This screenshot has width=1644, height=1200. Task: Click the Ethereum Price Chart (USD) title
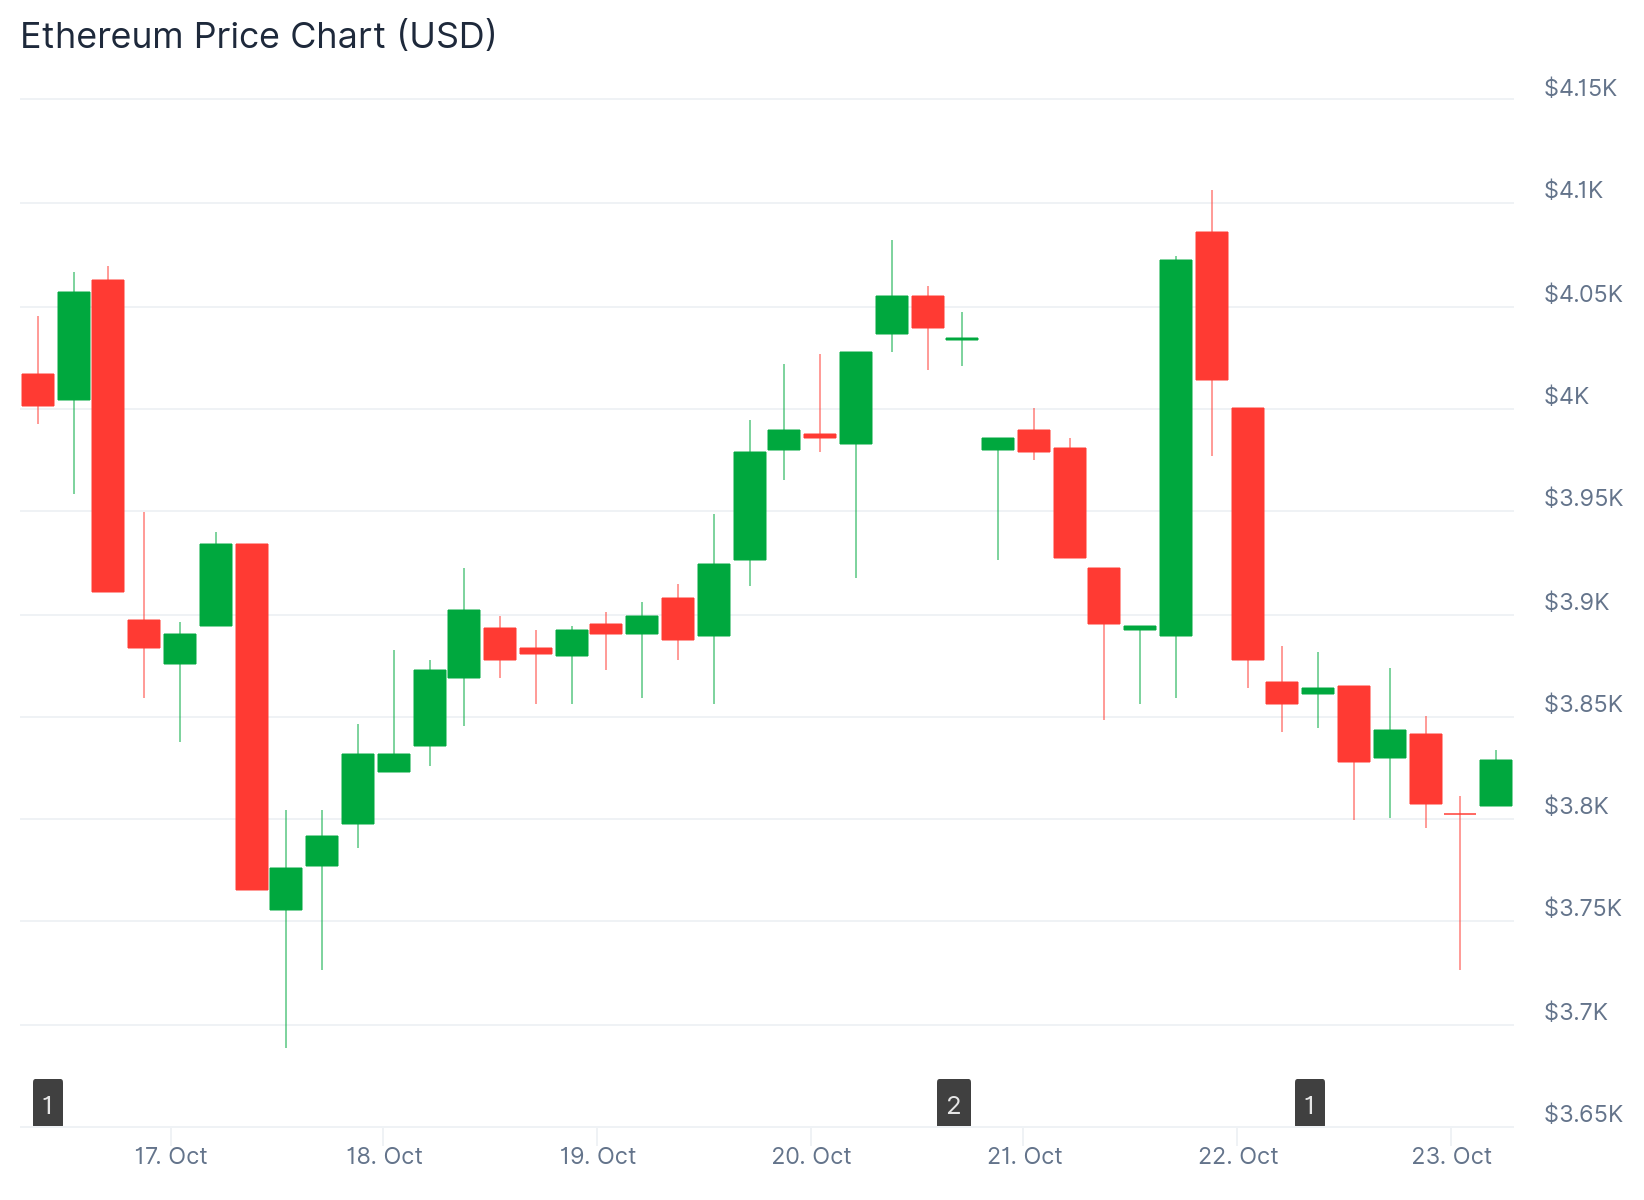pyautogui.click(x=258, y=36)
